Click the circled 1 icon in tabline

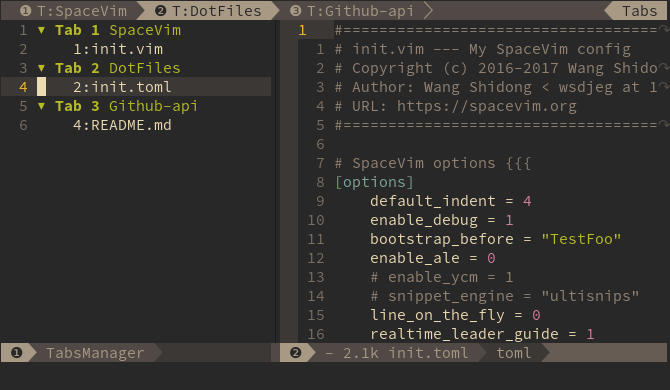(26, 11)
